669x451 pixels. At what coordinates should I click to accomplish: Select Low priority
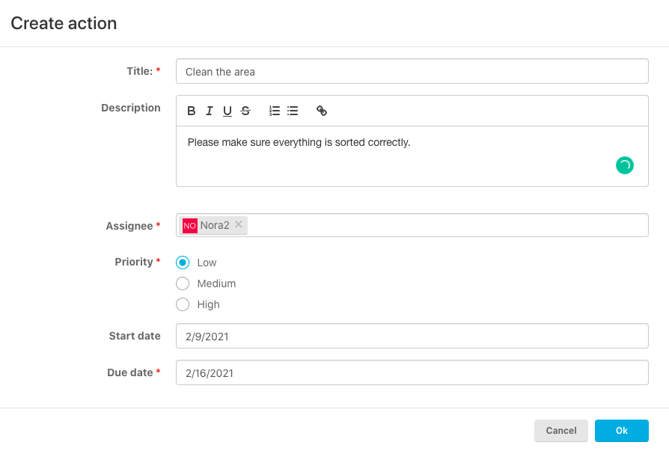(x=183, y=262)
